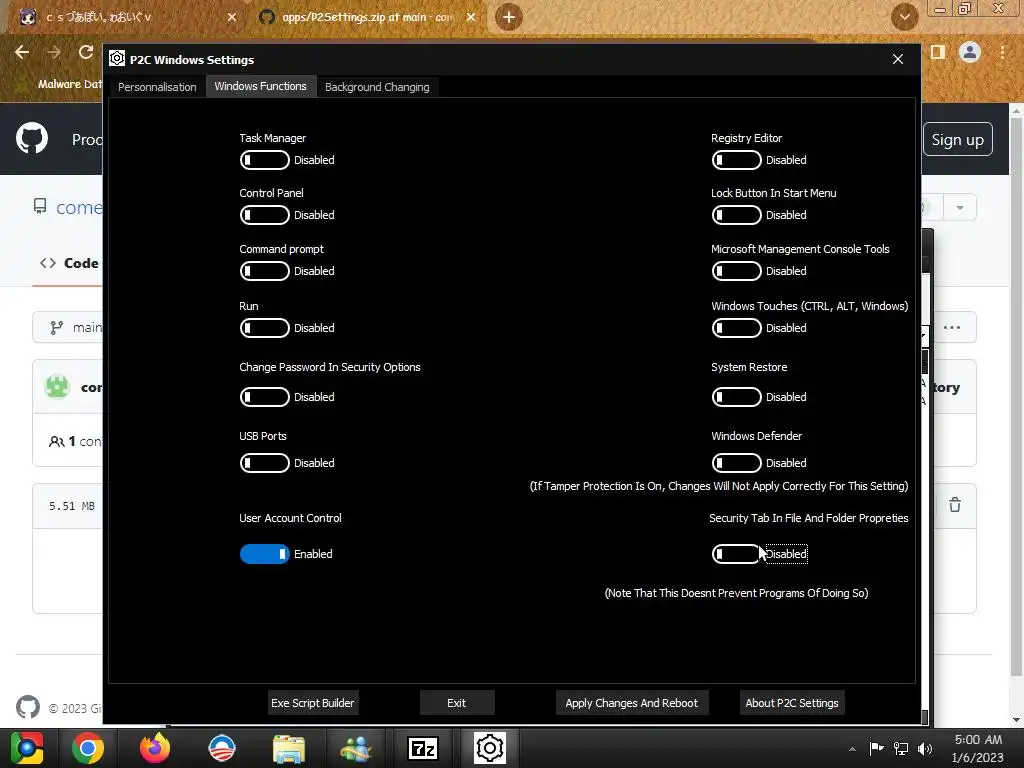Click Sign up on GitHub page
Image resolution: width=1024 pixels, height=768 pixels.
click(957, 139)
